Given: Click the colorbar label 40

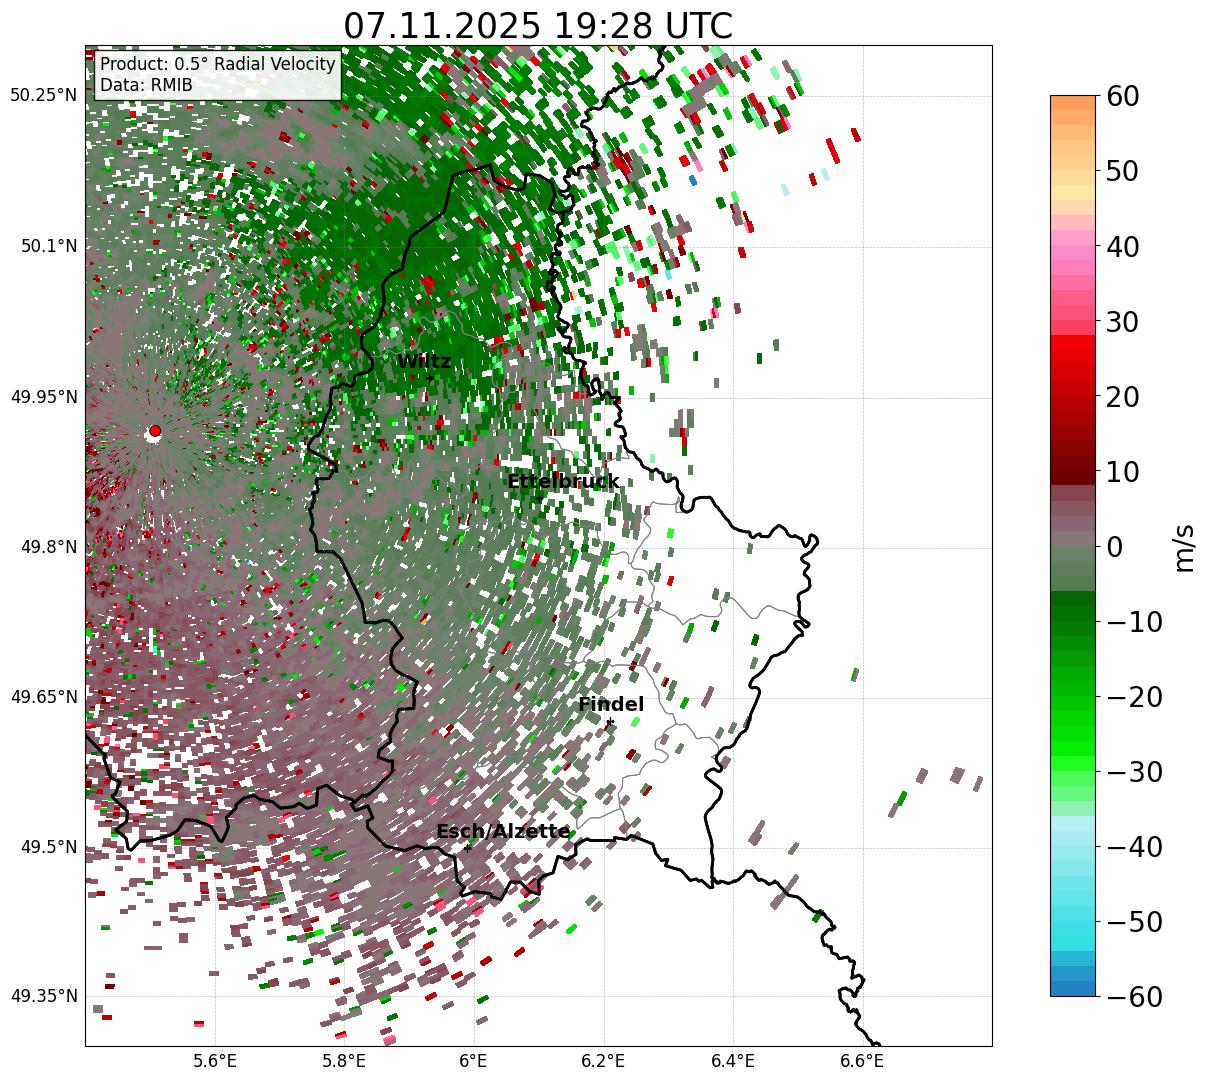Looking at the screenshot, I should [x=1121, y=246].
